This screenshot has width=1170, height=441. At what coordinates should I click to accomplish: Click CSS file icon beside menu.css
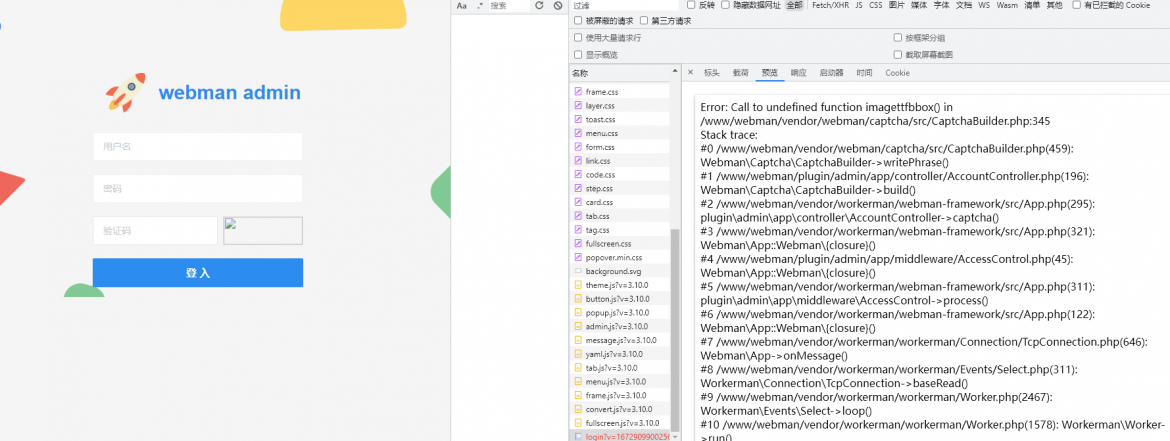[578, 134]
